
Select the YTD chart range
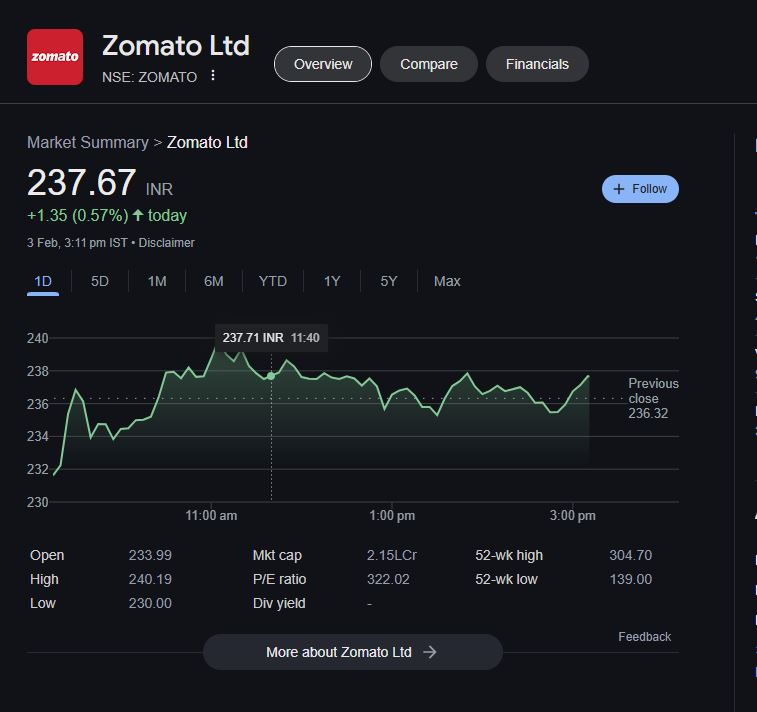[273, 281]
